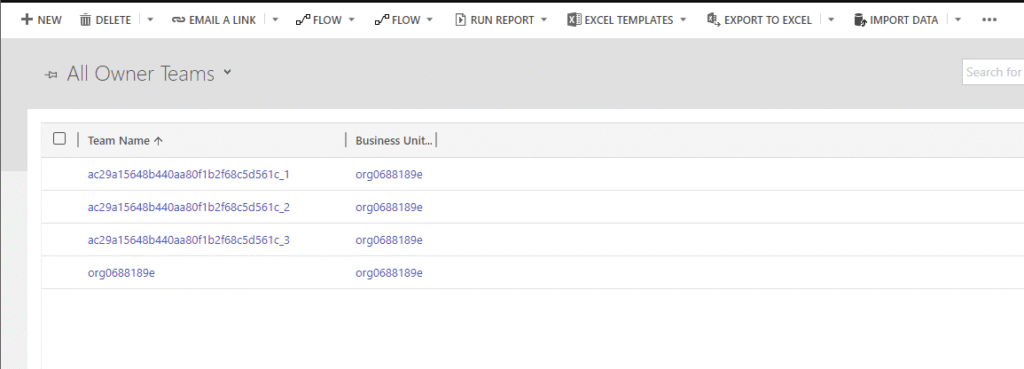Click the Search for records field
The height and width of the screenshot is (369, 1024).
tap(993, 72)
